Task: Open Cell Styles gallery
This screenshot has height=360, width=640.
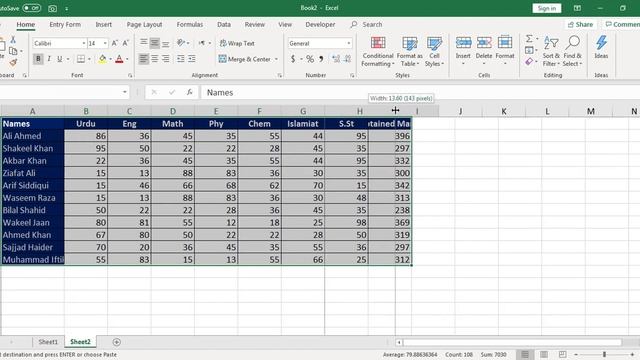Action: [x=434, y=51]
